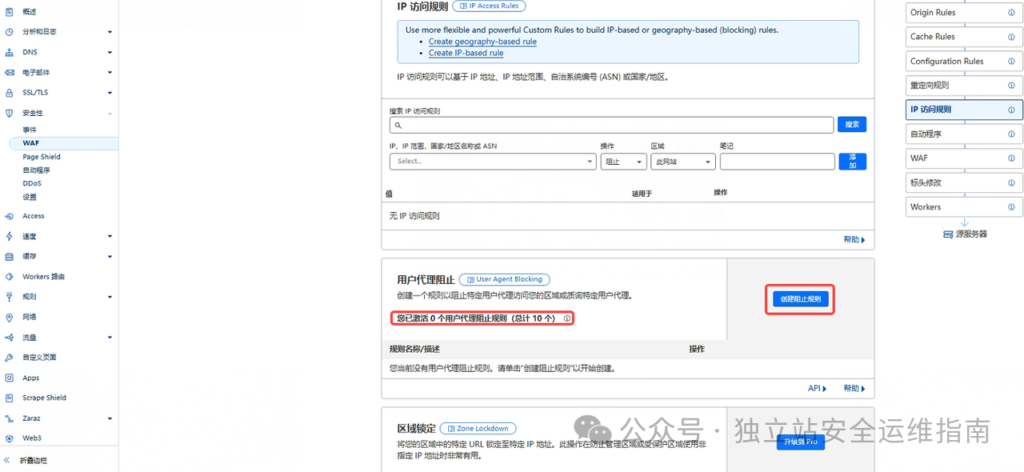The height and width of the screenshot is (472, 1024).
Task: Open the 帮助 link under the IP rules table
Action: [x=854, y=240]
